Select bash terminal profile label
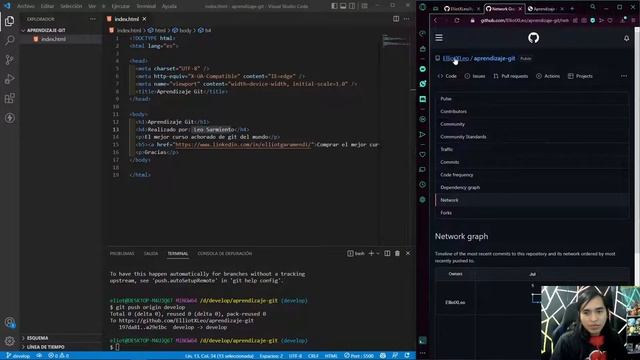 click(x=356, y=253)
